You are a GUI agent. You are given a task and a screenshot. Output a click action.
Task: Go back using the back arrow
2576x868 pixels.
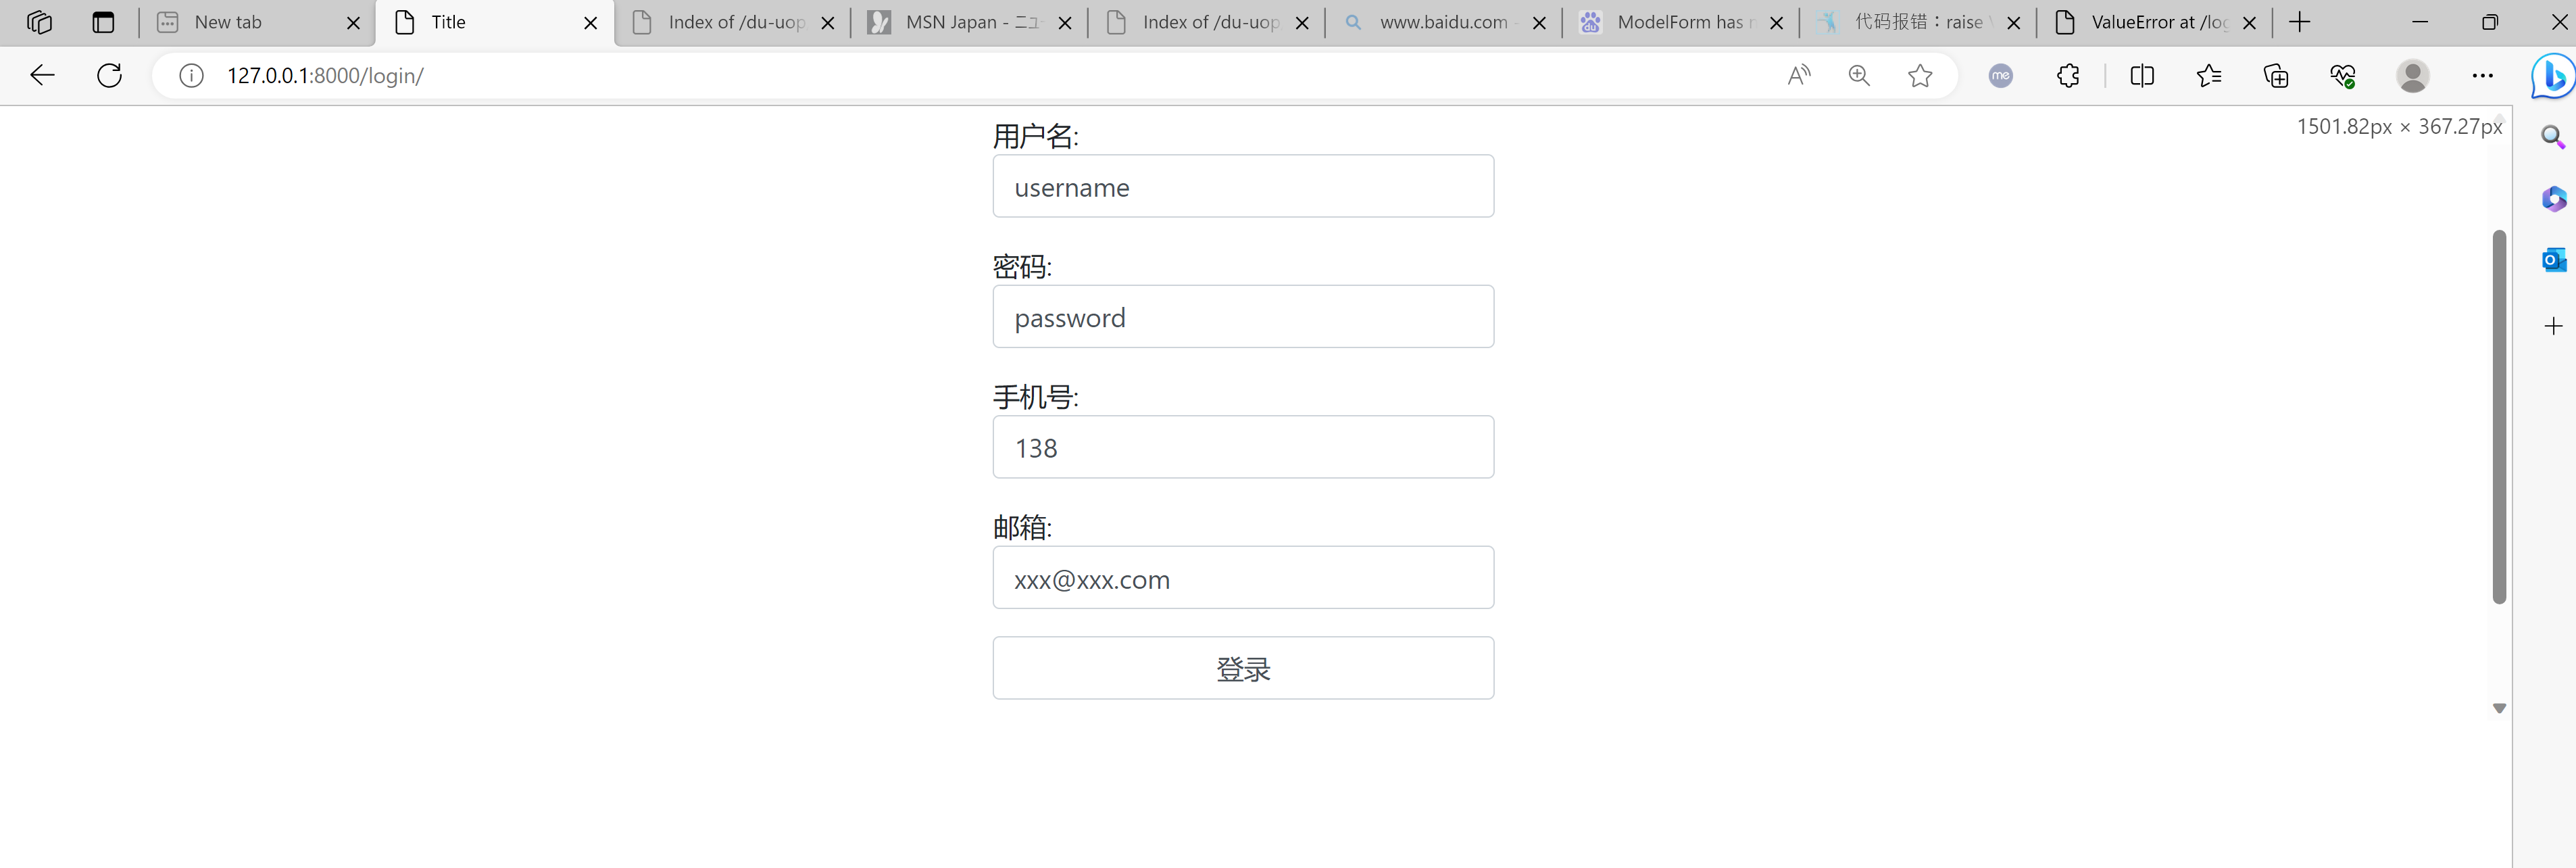(42, 75)
